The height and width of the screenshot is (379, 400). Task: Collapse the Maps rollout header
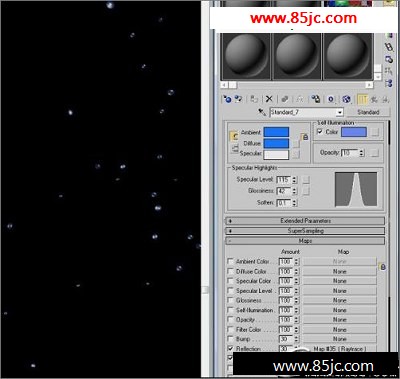click(305, 241)
